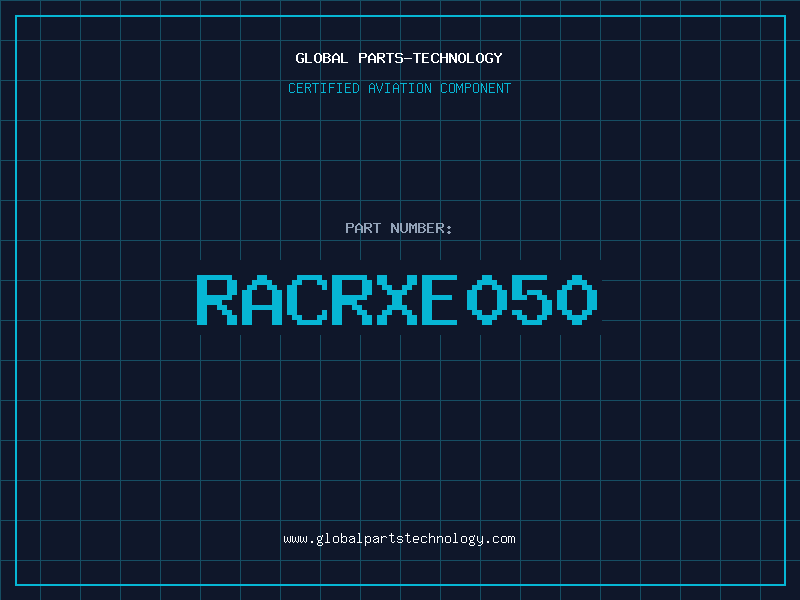The width and height of the screenshot is (800, 600).
Task: Select the word TECHNOLOGY in the header
Action: click(x=457, y=58)
